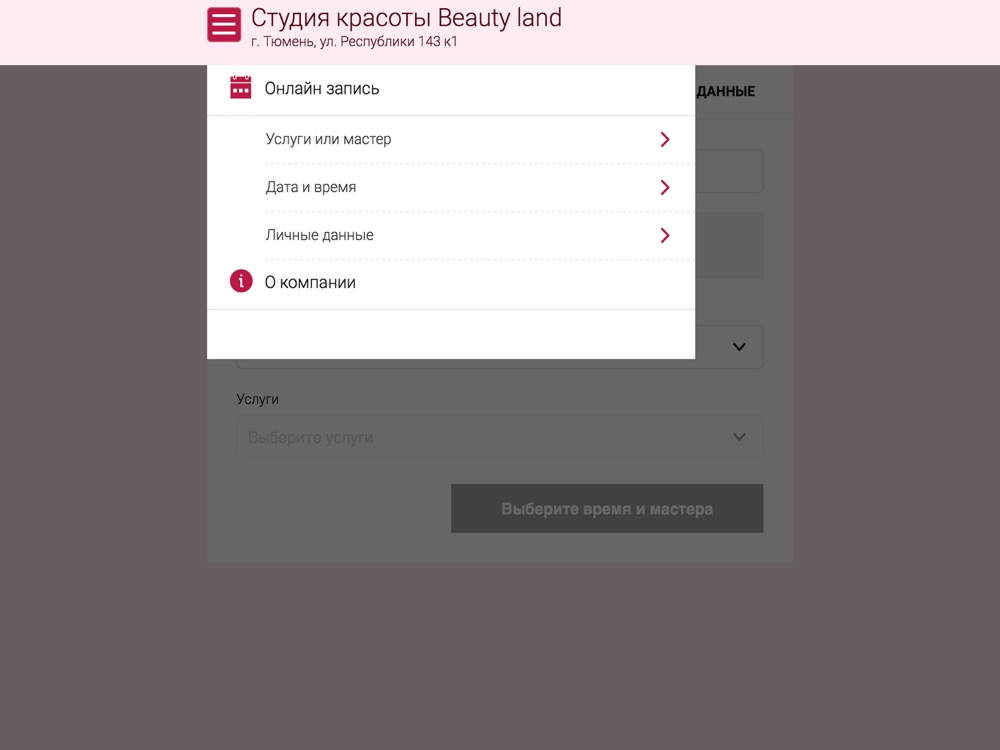Click Выберите время и мастера button
Viewport: 1000px width, 750px height.
tap(607, 508)
